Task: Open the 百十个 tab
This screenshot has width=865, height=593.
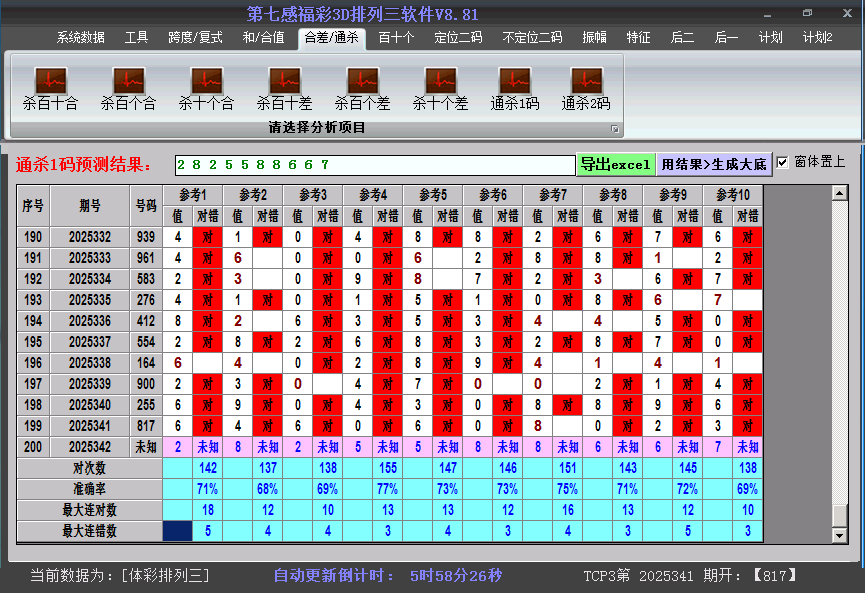Action: (x=396, y=38)
